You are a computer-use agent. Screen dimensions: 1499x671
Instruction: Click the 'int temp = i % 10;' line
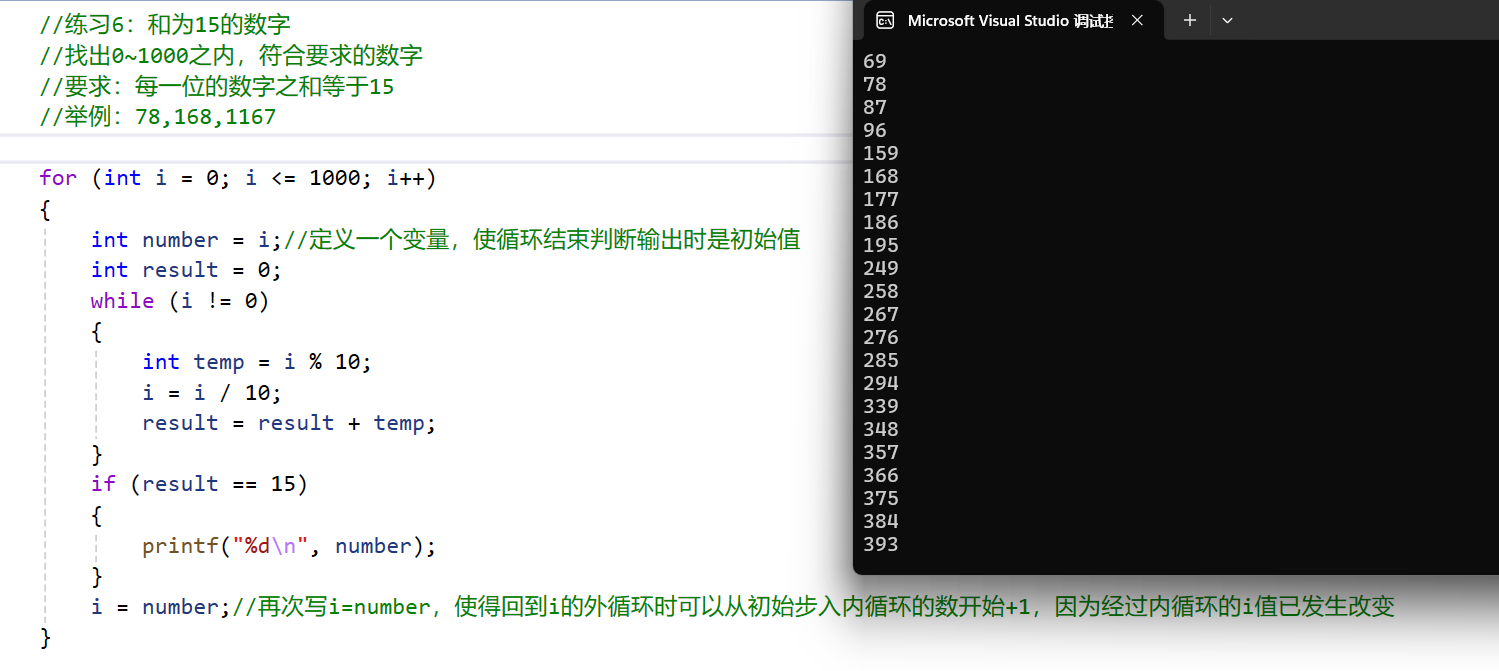point(257,362)
